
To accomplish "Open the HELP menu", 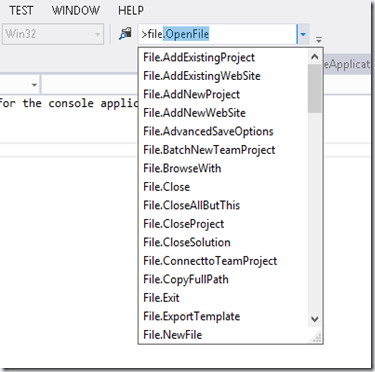I will [131, 10].
